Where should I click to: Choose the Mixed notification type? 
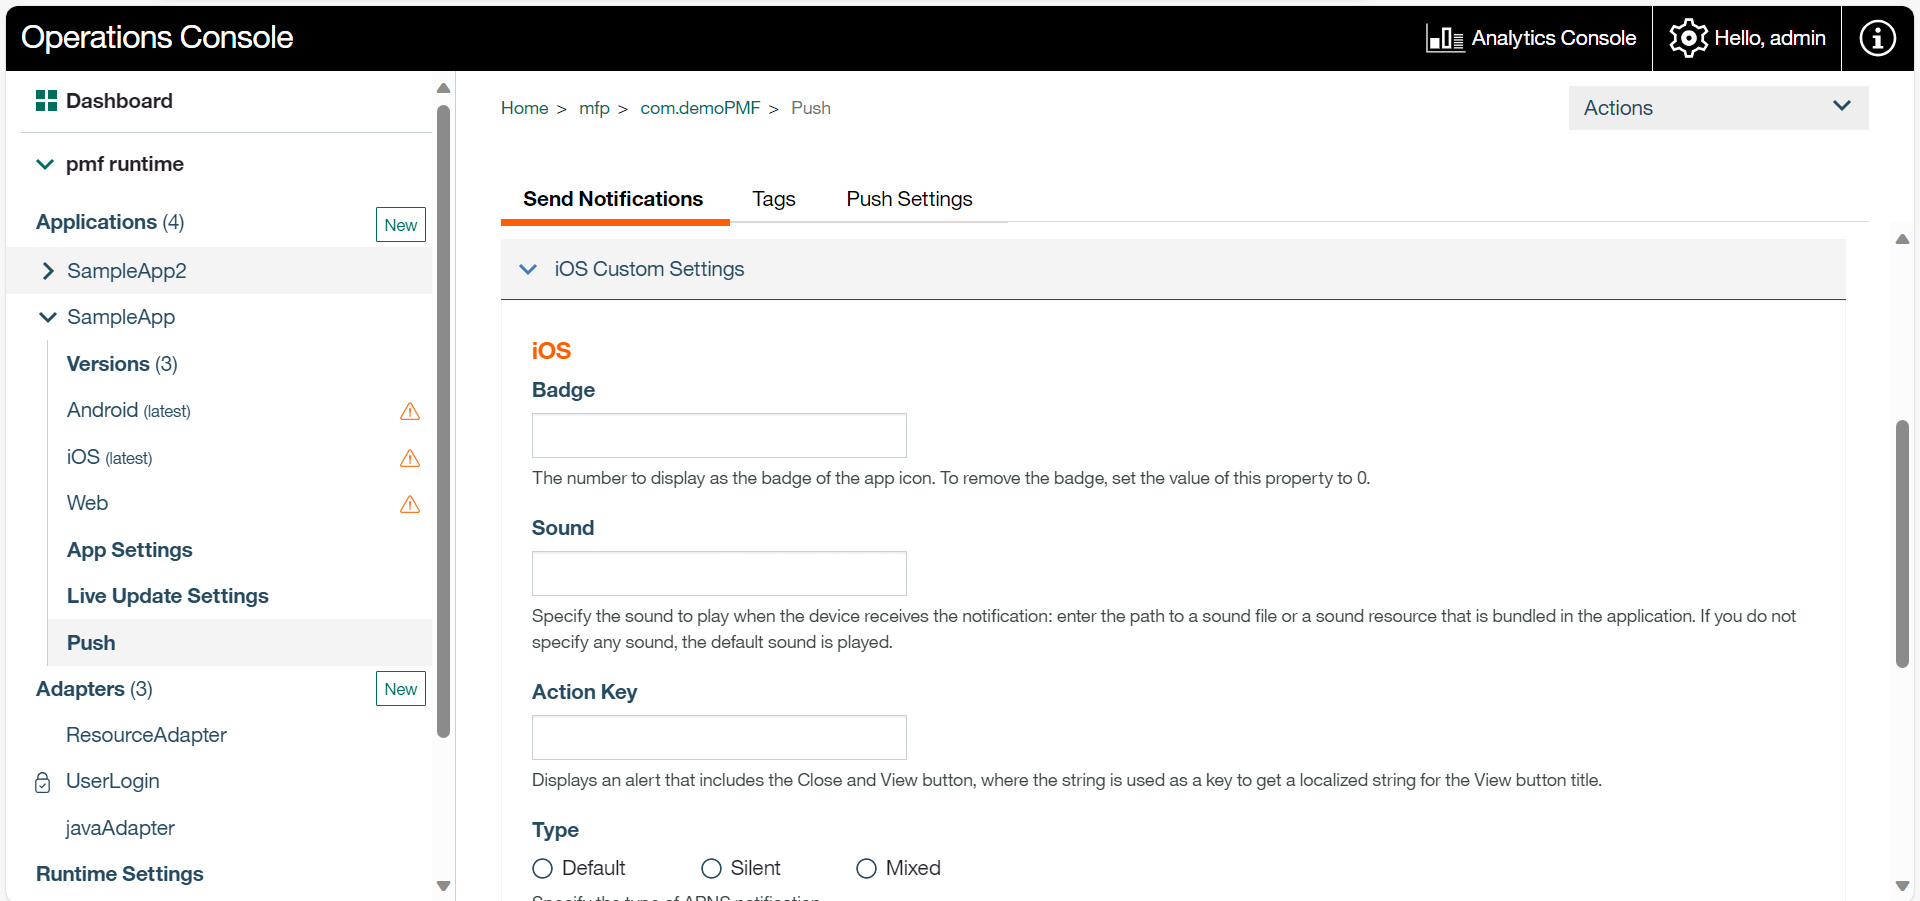[866, 868]
